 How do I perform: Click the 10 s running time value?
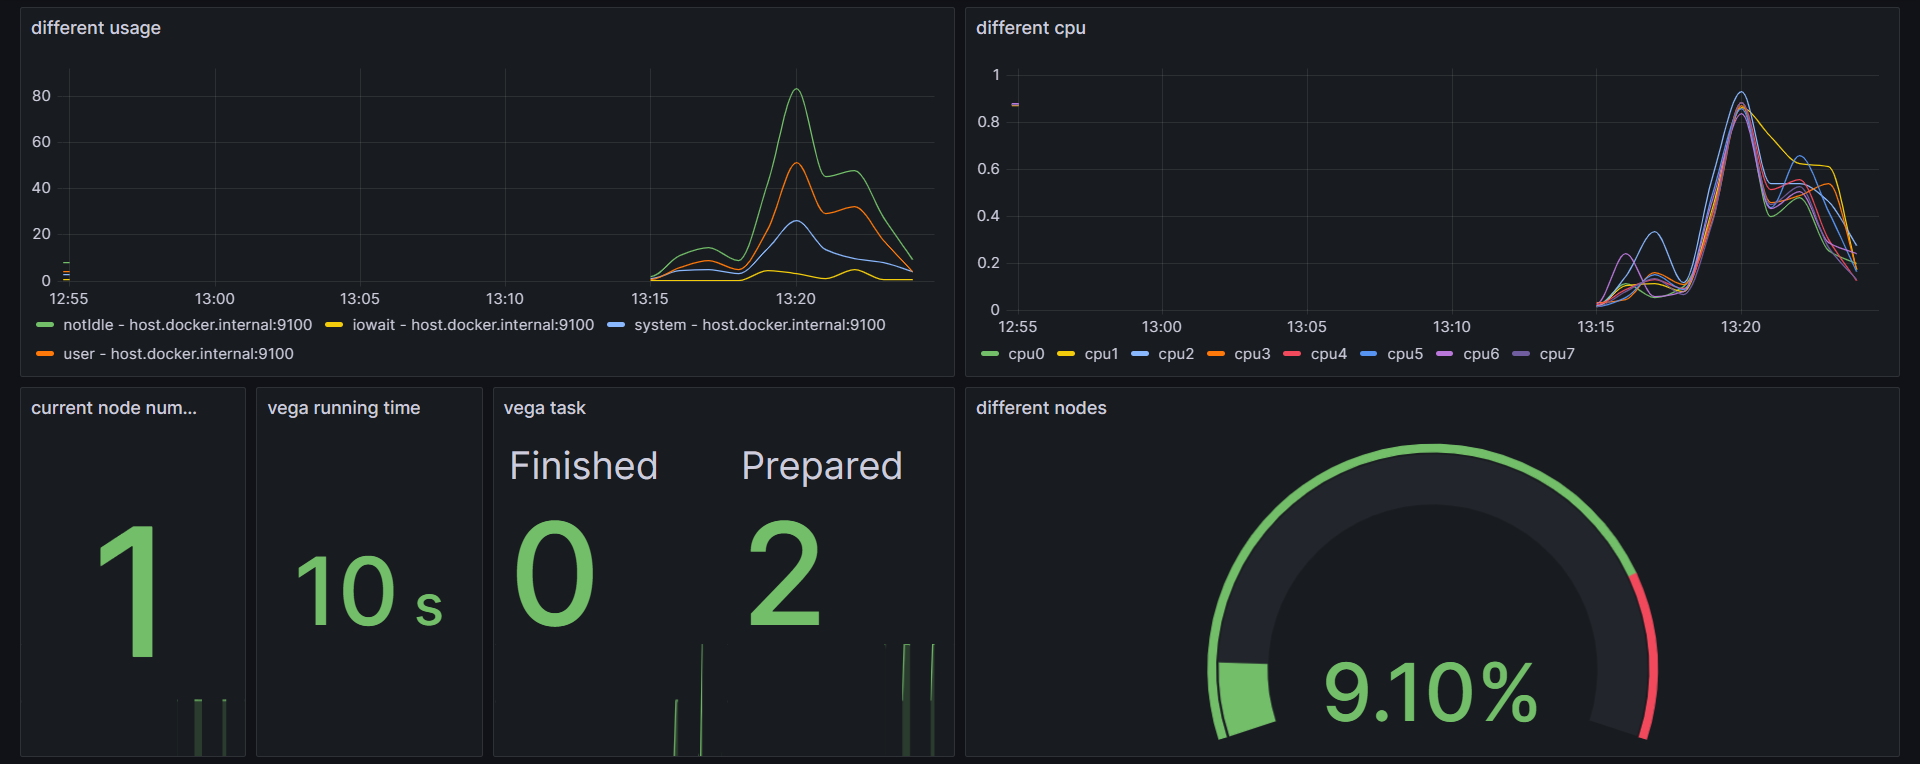[369, 592]
